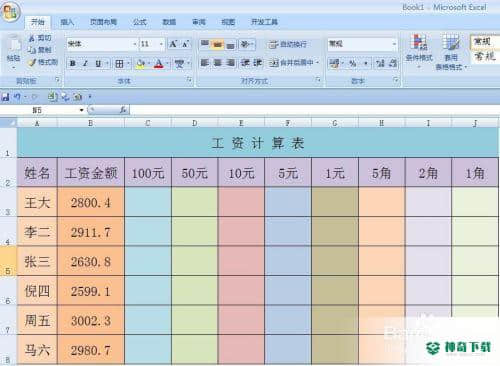Click the font color A icon
The image size is (500, 366).
(x=159, y=63)
